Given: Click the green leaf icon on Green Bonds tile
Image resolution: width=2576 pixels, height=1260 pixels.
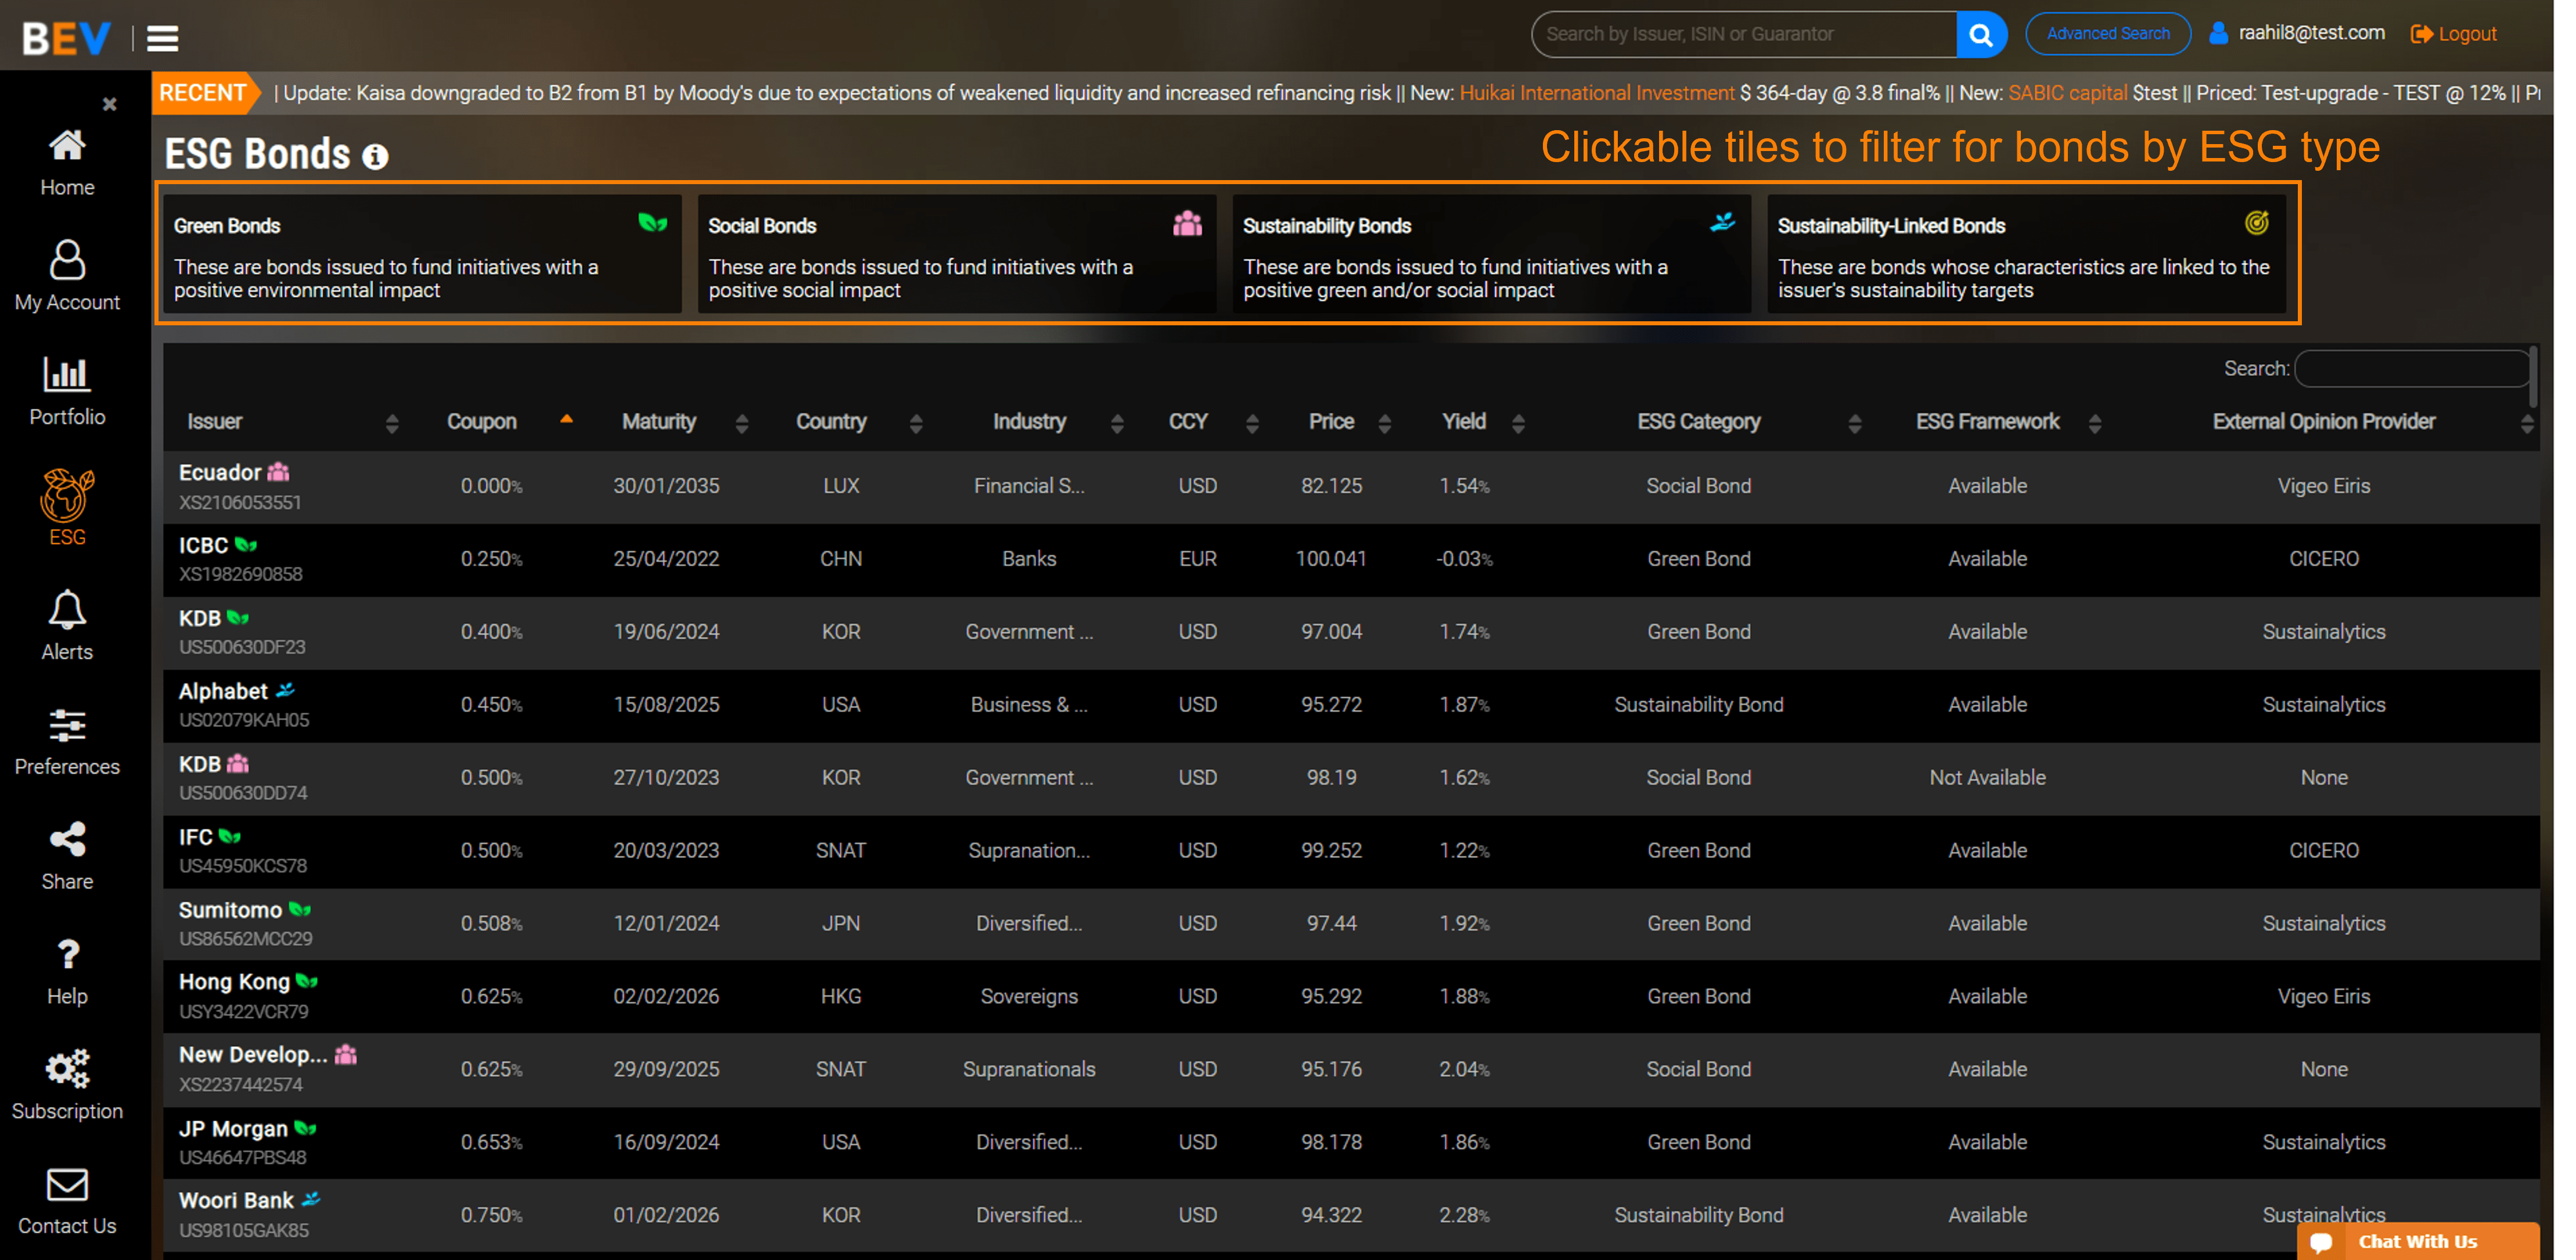Looking at the screenshot, I should [x=653, y=222].
